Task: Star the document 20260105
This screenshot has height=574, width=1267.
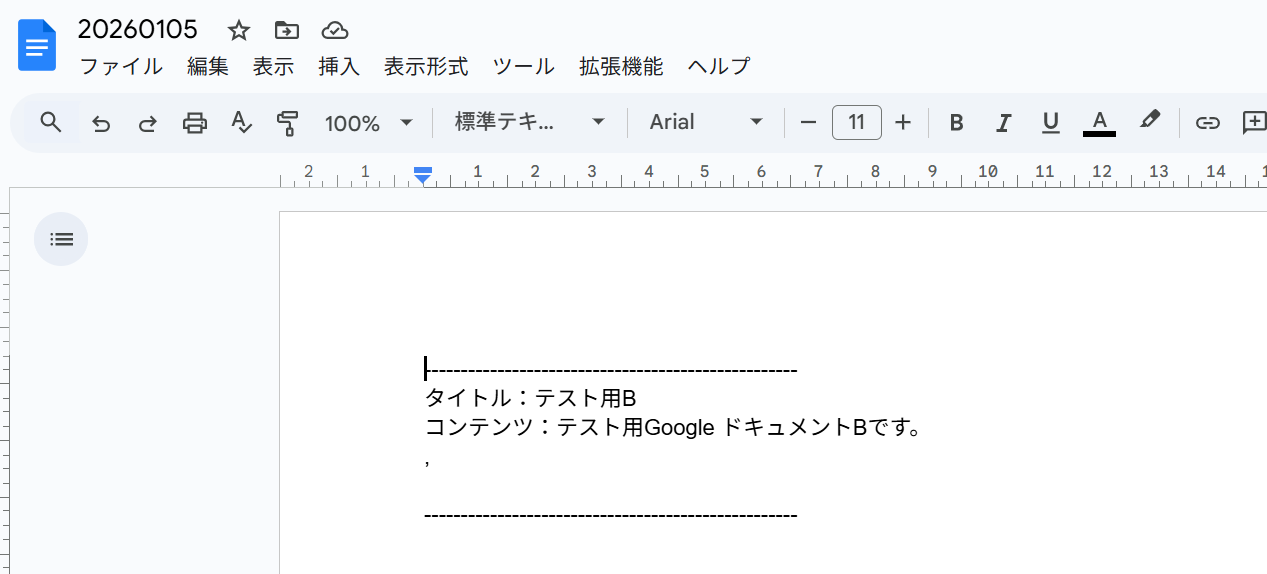Action: click(x=238, y=30)
